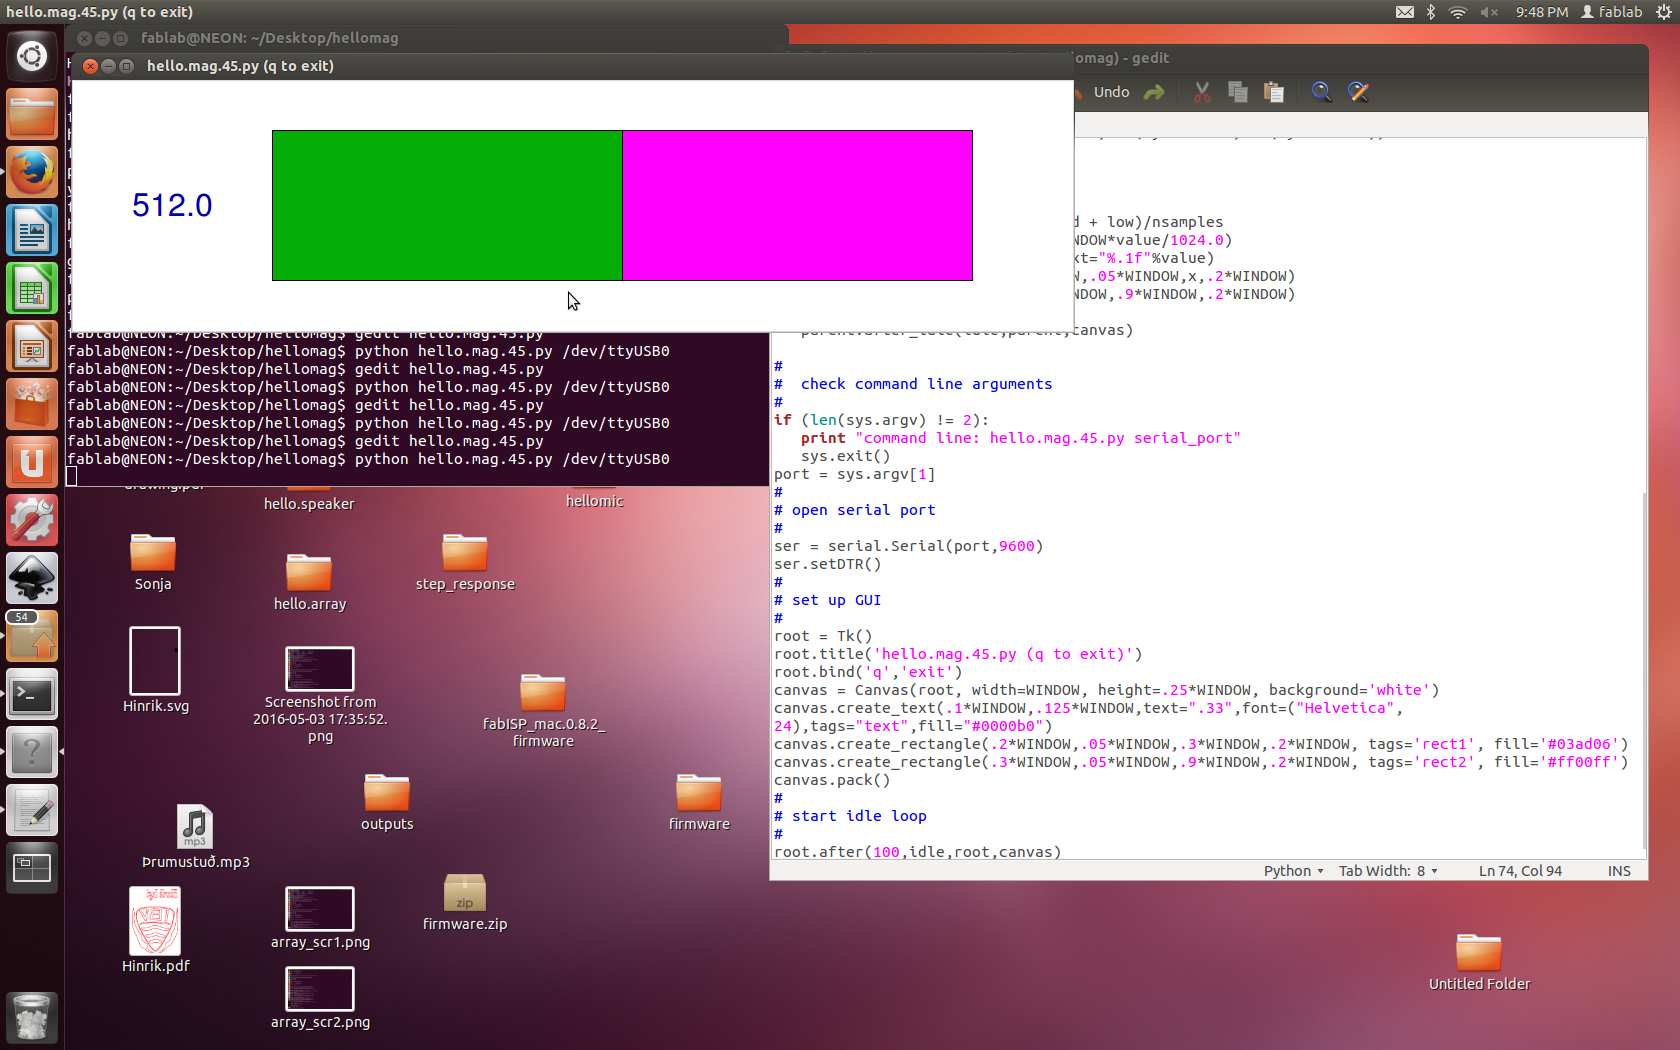This screenshot has width=1680, height=1050.
Task: Open the muted sound volume indicator
Action: coord(1489,12)
